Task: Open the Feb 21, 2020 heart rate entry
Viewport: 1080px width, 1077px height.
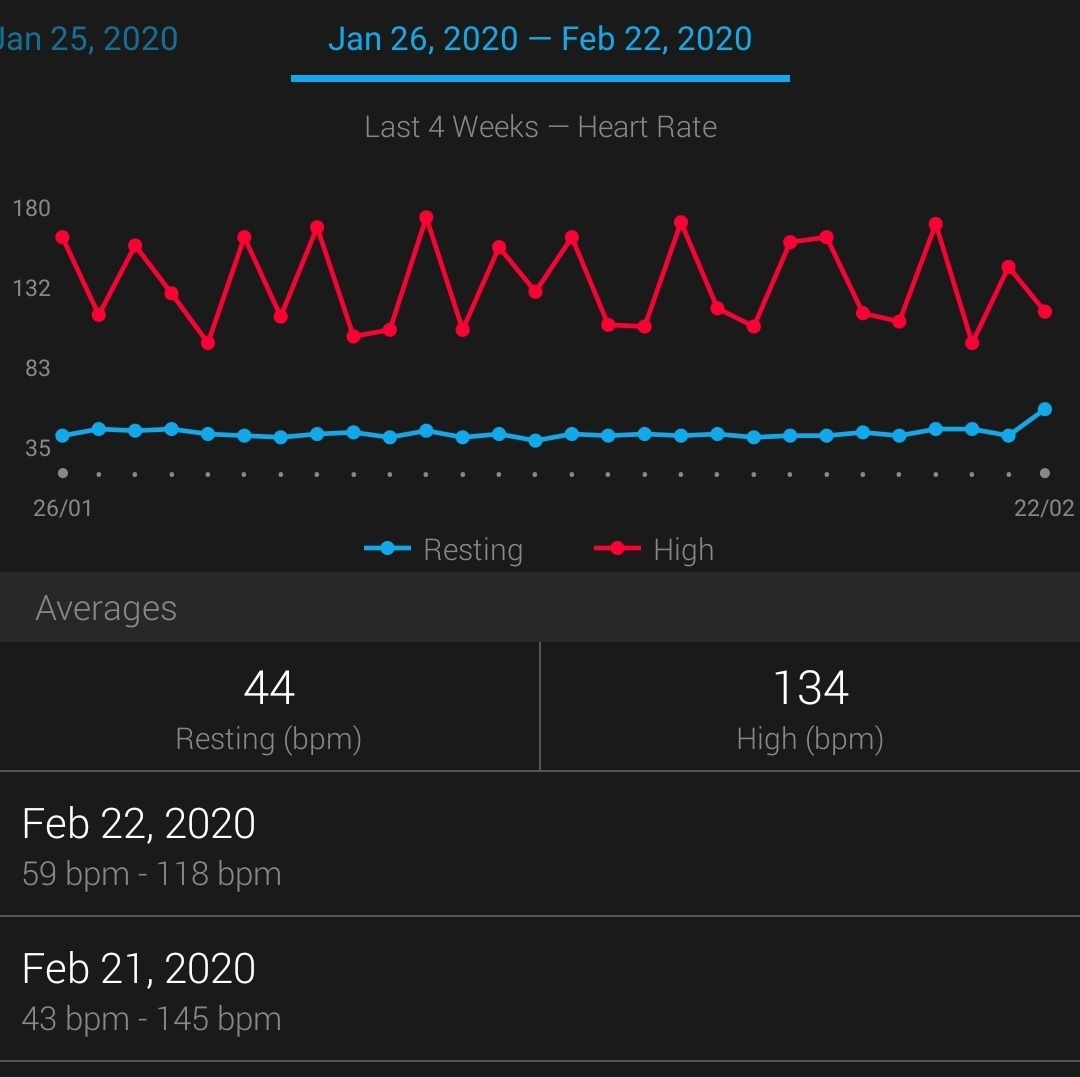Action: [x=540, y=989]
